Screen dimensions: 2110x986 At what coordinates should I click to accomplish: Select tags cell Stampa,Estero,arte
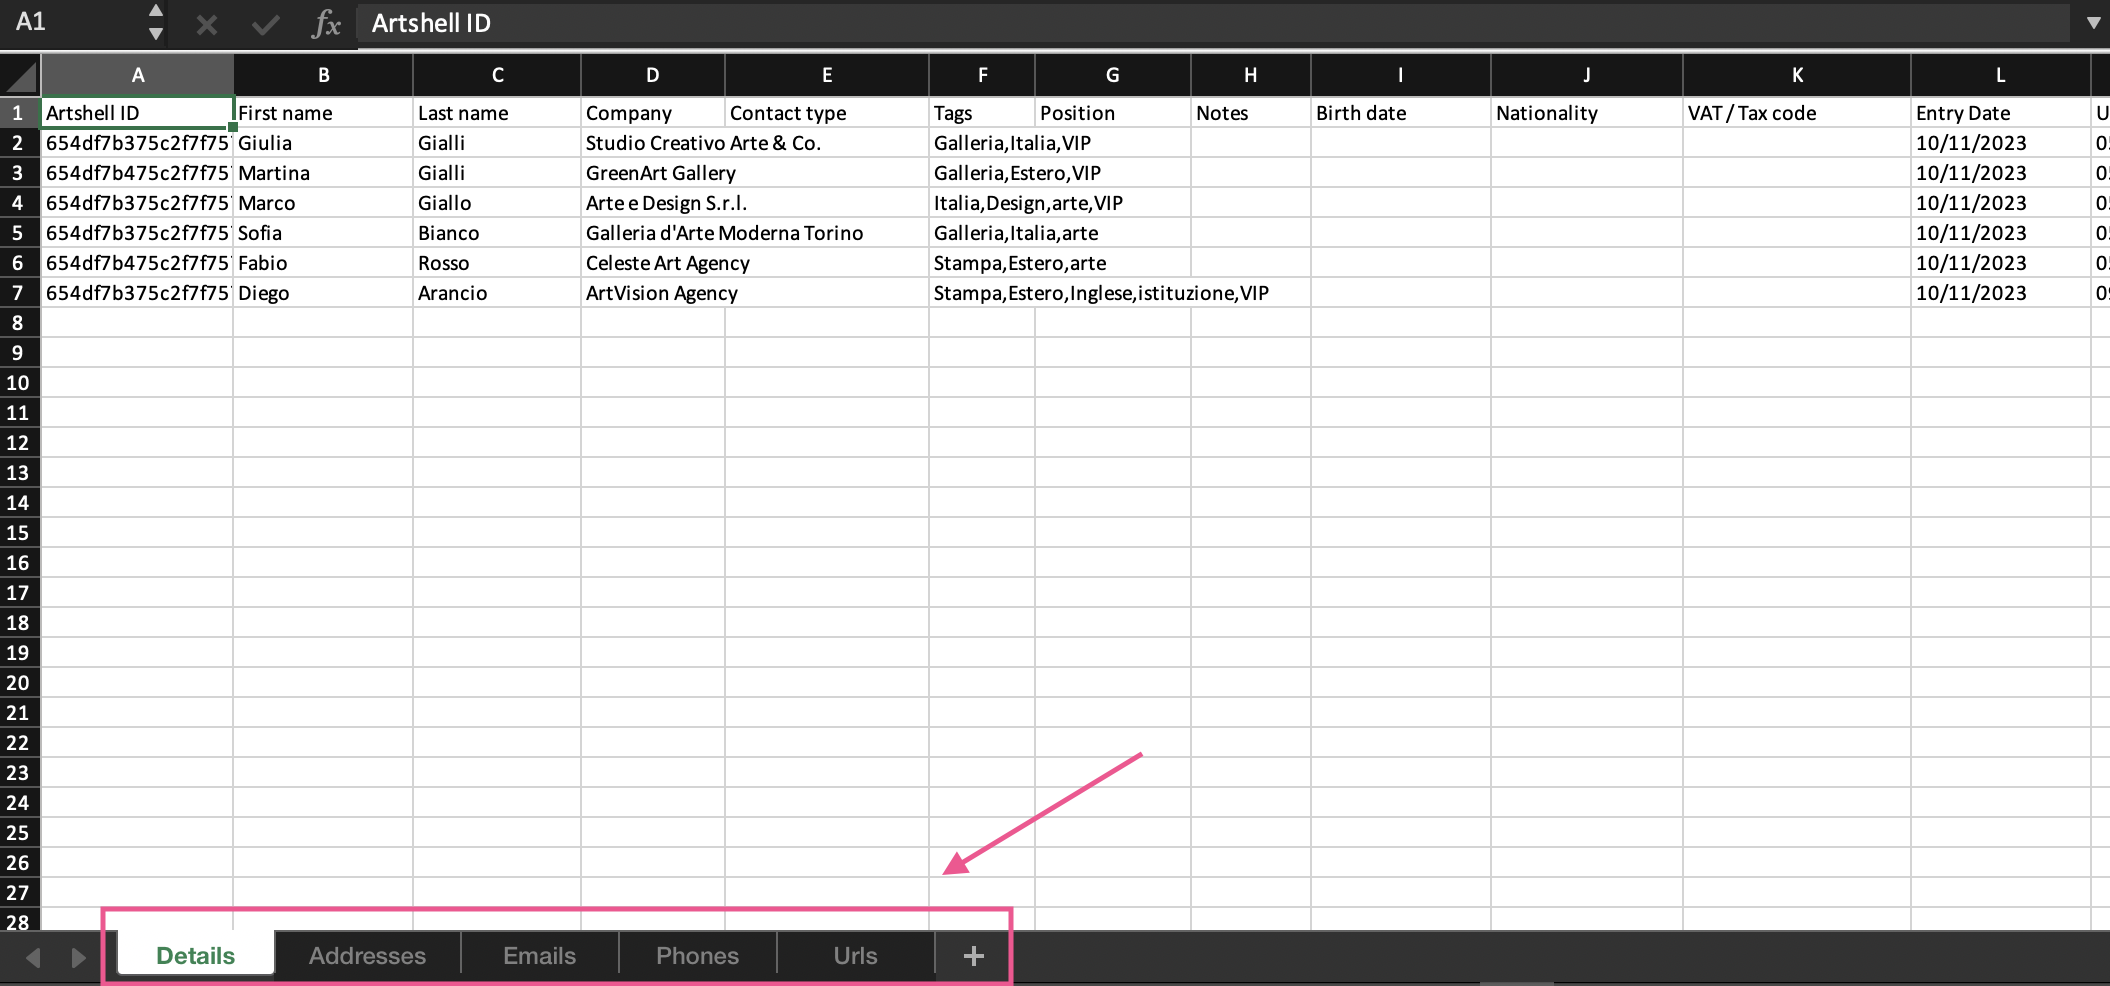(982, 263)
